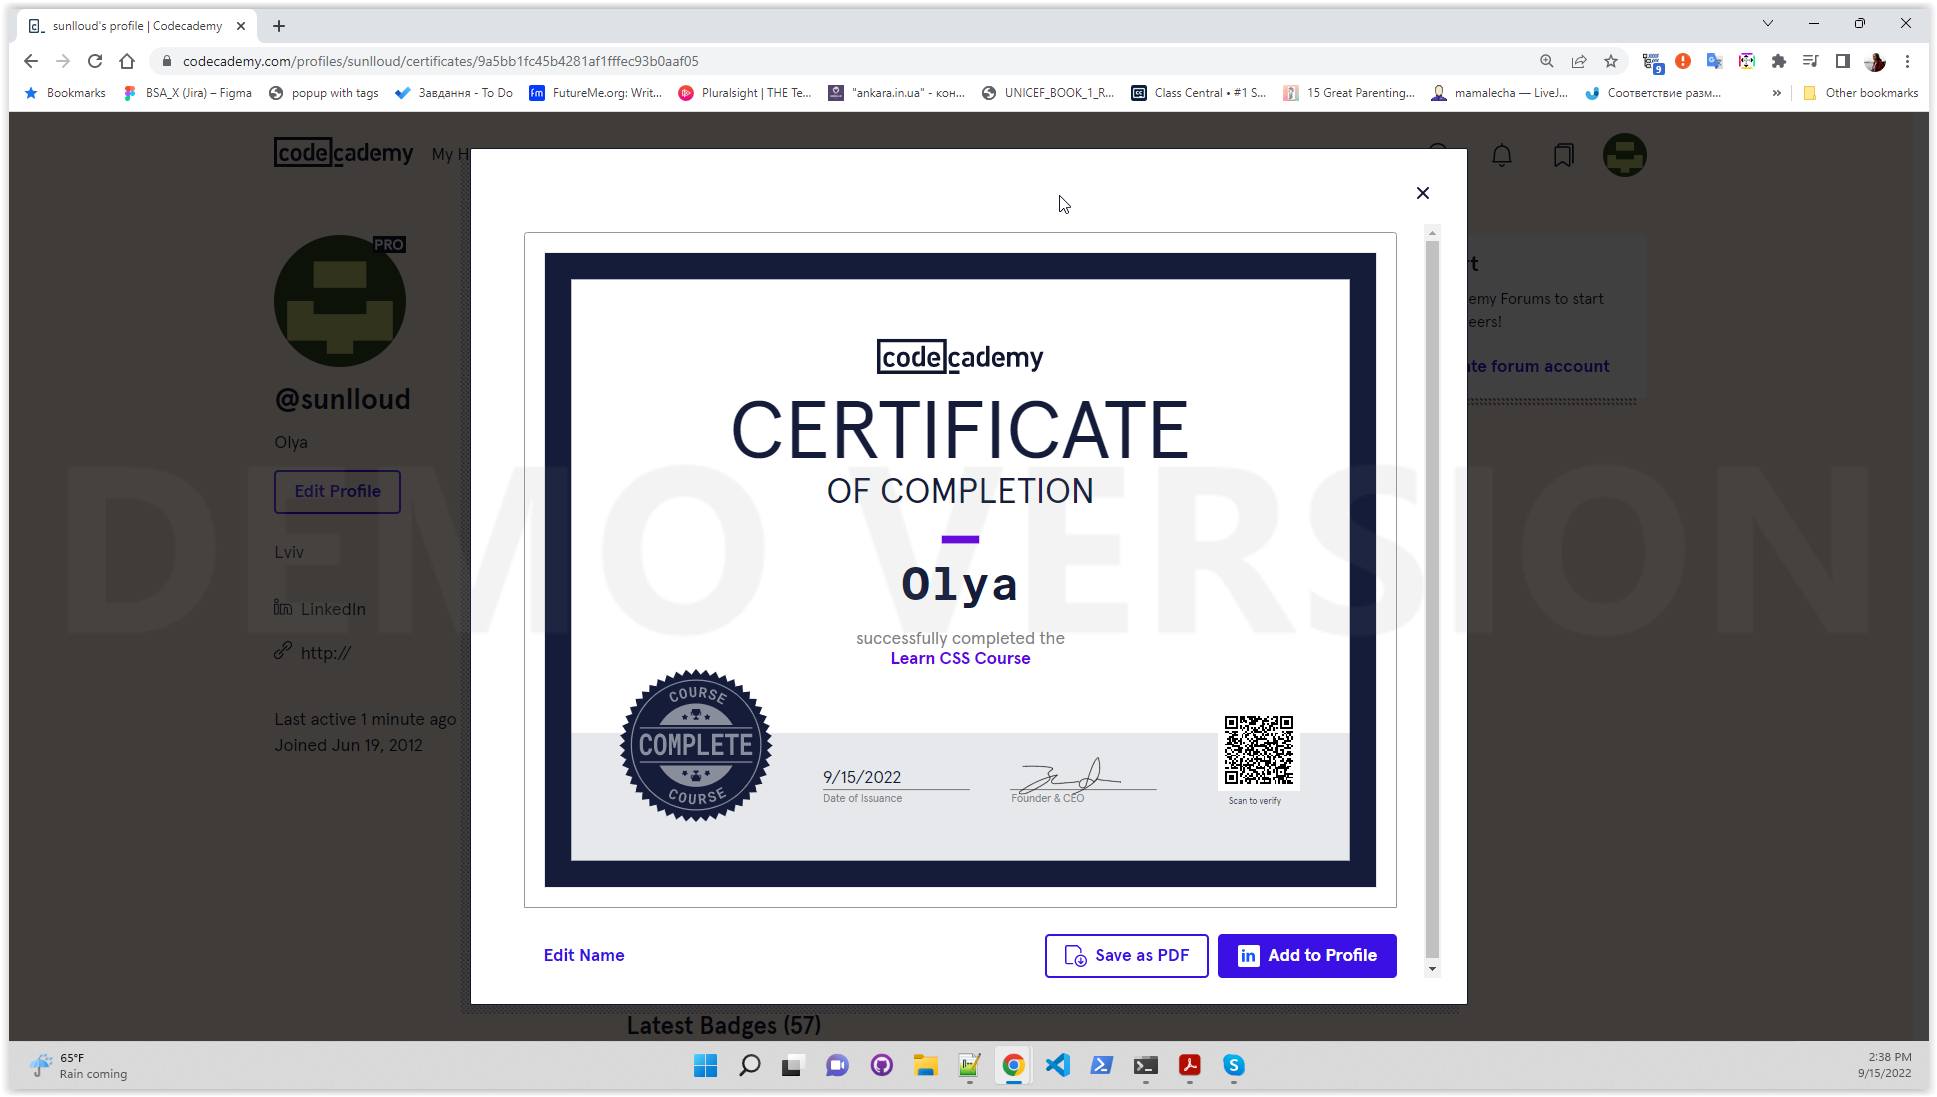Click the Codecademy logo in page header
Screen dimensions: 1937x1097
coord(343,152)
